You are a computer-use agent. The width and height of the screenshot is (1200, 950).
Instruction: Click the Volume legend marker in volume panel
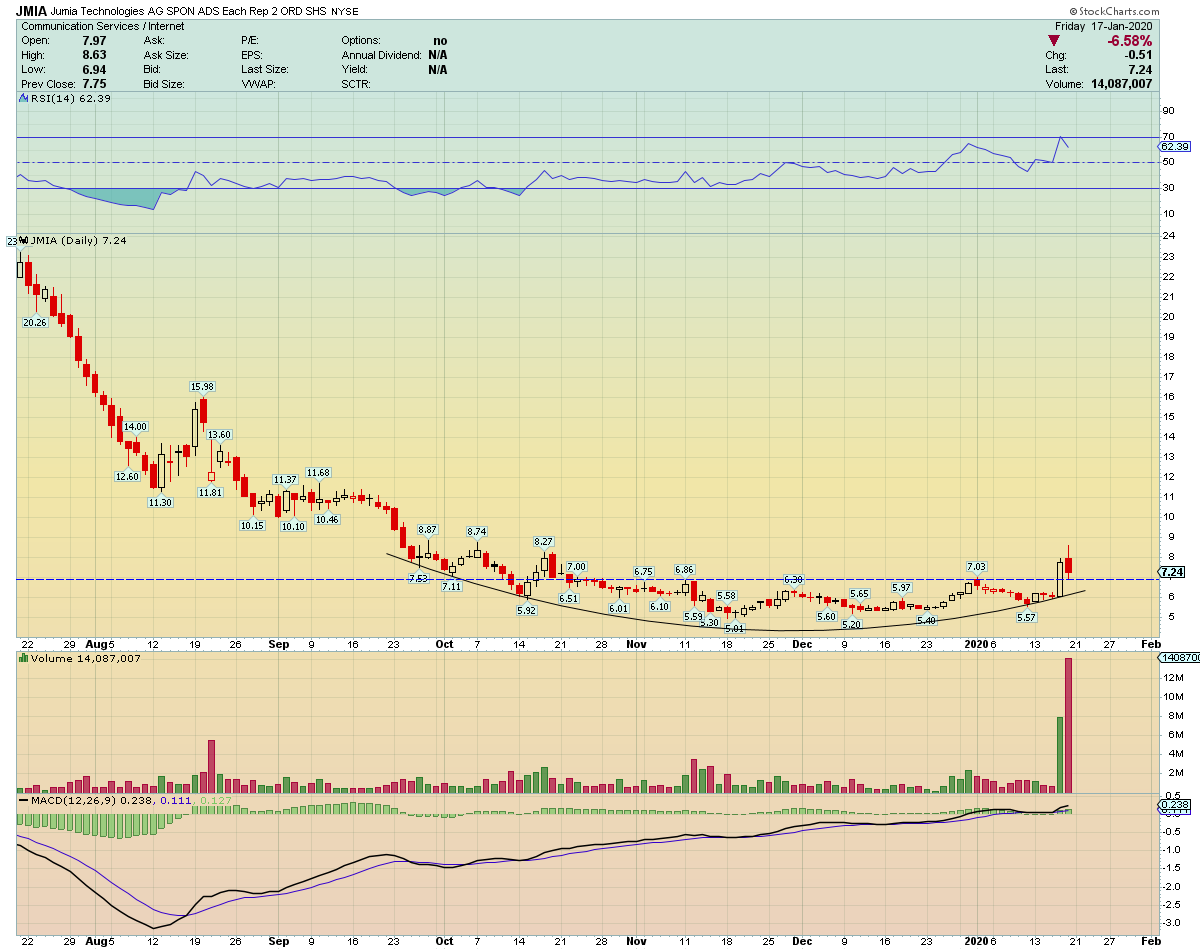[x=24, y=658]
